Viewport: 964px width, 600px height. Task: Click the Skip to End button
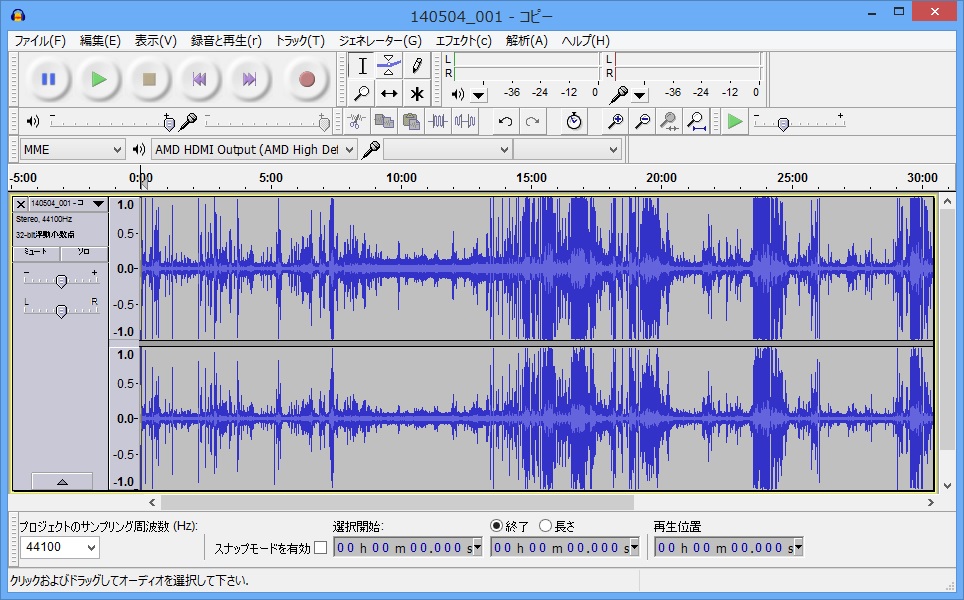click(x=250, y=79)
